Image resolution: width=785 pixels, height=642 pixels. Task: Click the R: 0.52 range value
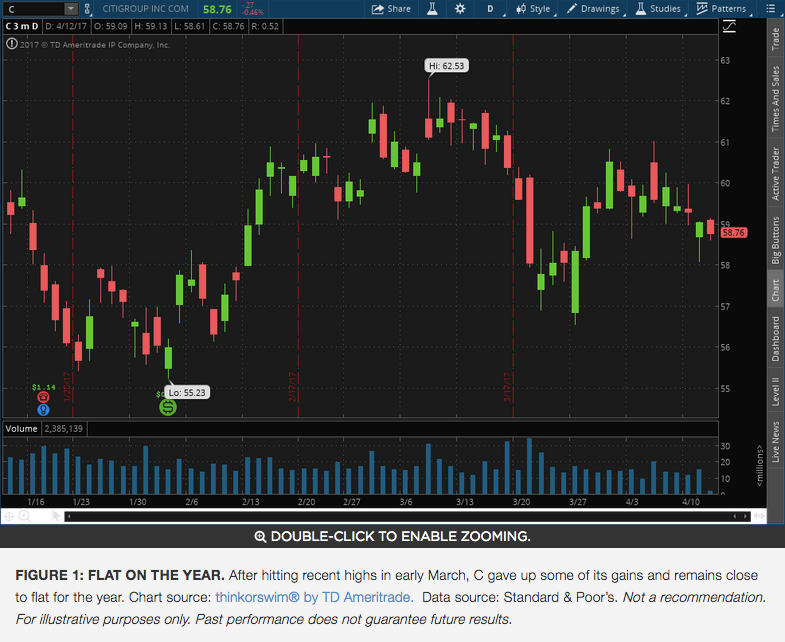[x=265, y=26]
